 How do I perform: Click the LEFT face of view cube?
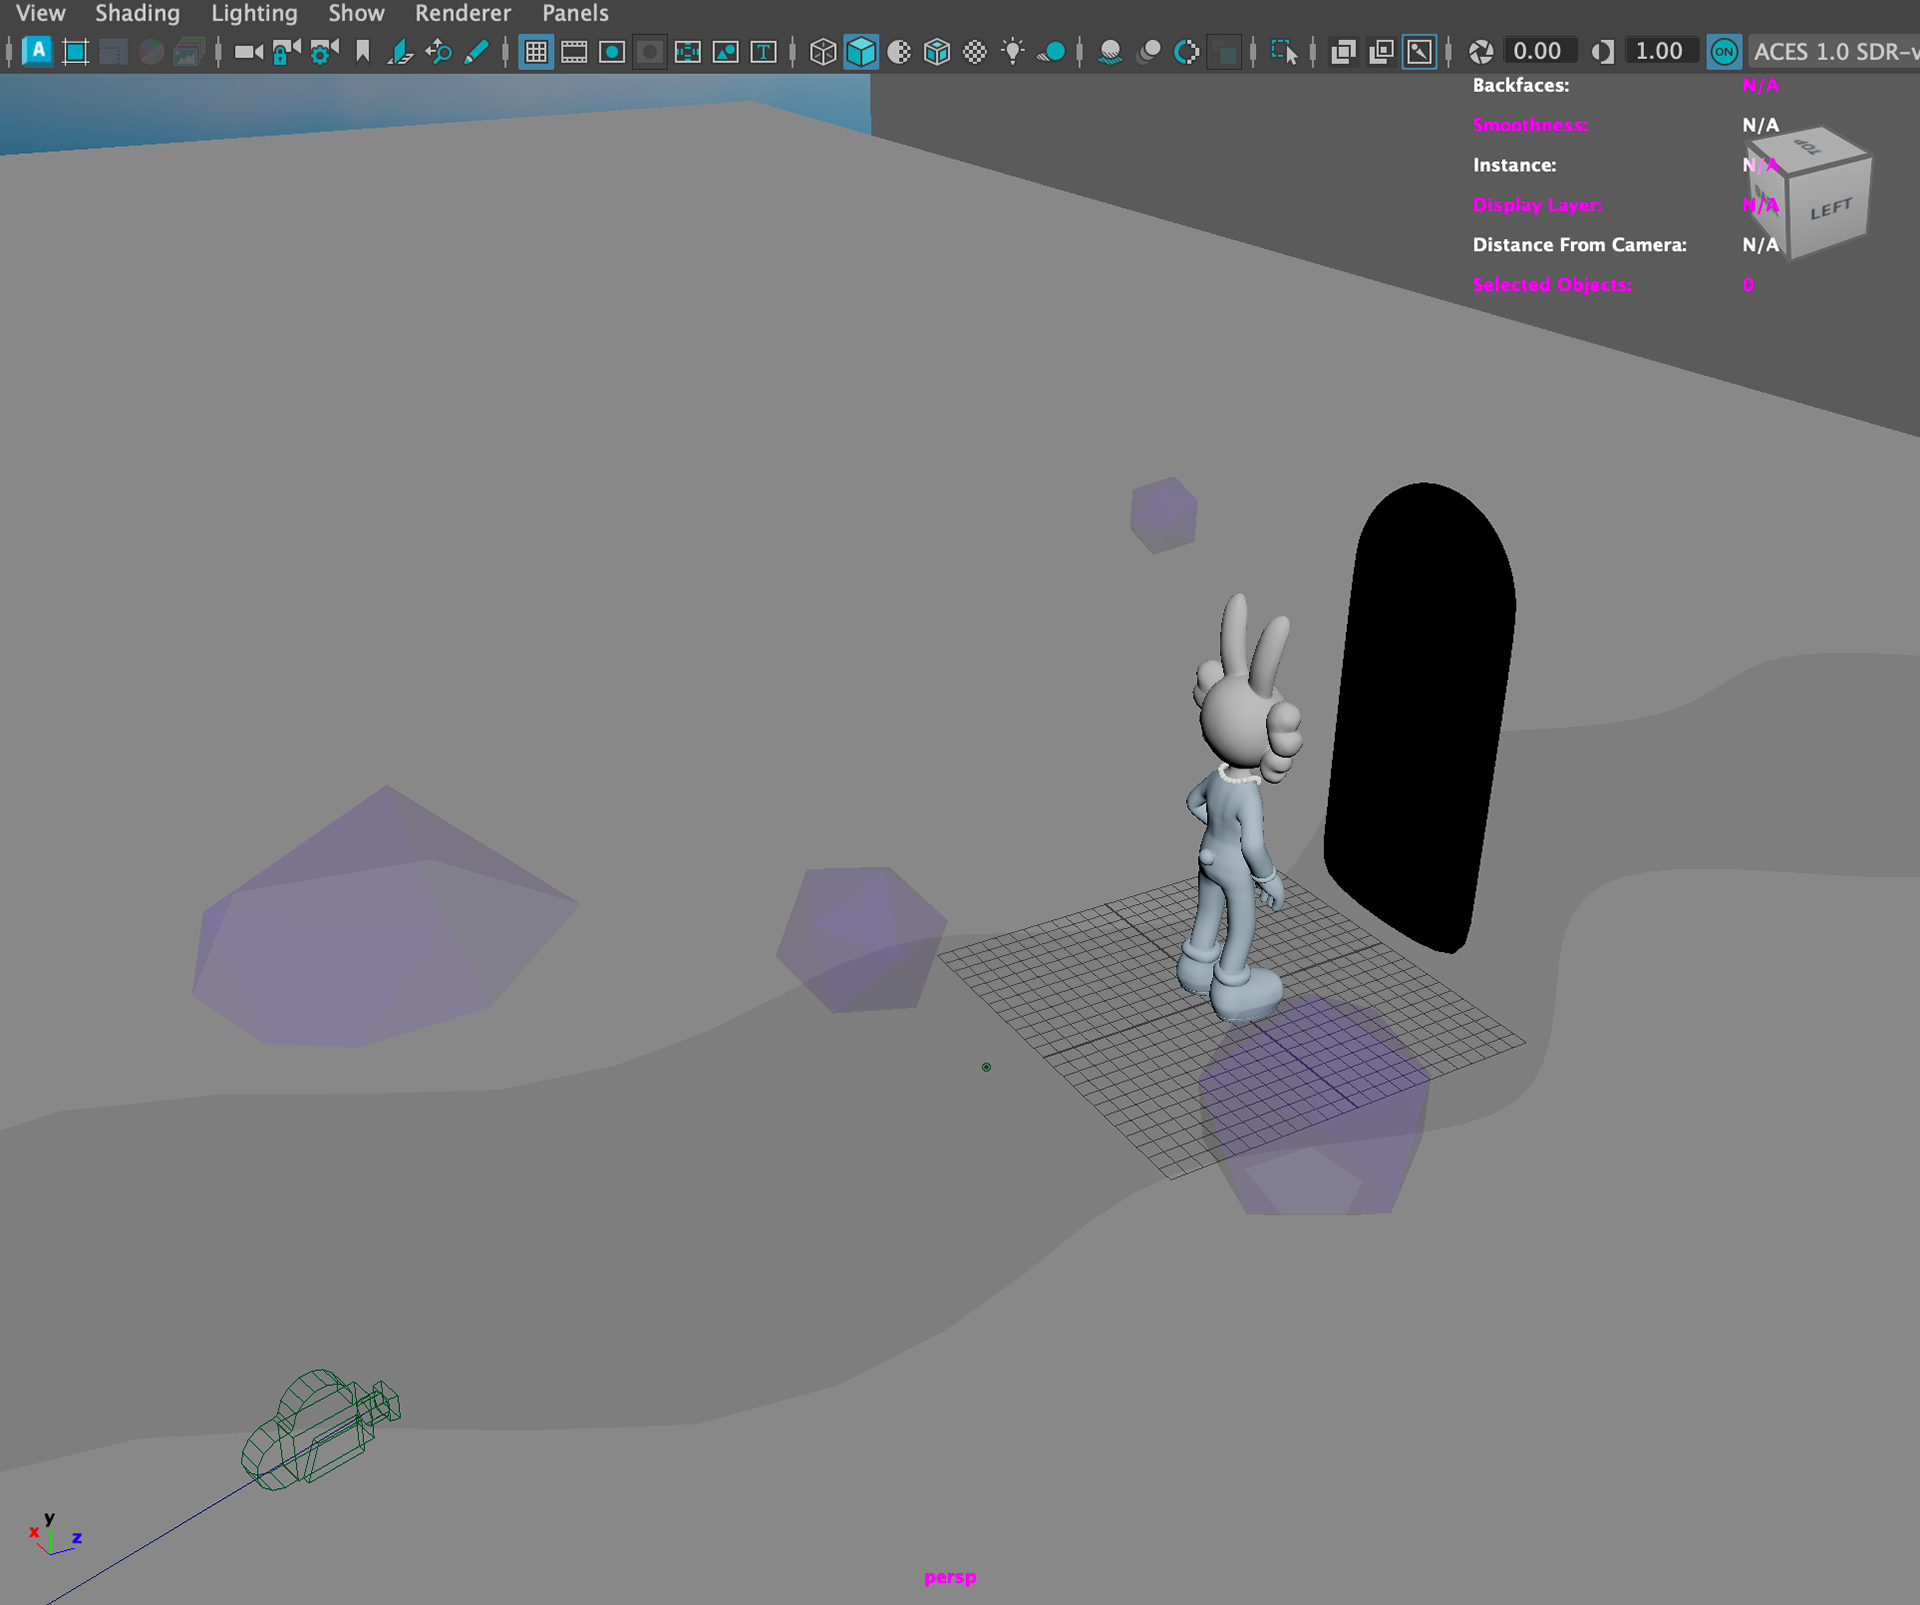(x=1829, y=210)
